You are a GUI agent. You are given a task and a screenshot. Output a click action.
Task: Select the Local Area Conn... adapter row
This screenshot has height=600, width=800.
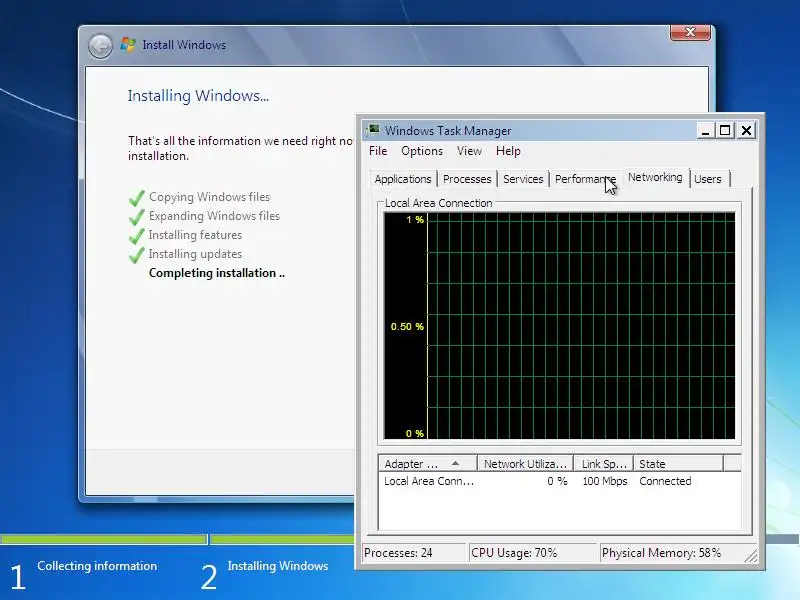pos(560,481)
